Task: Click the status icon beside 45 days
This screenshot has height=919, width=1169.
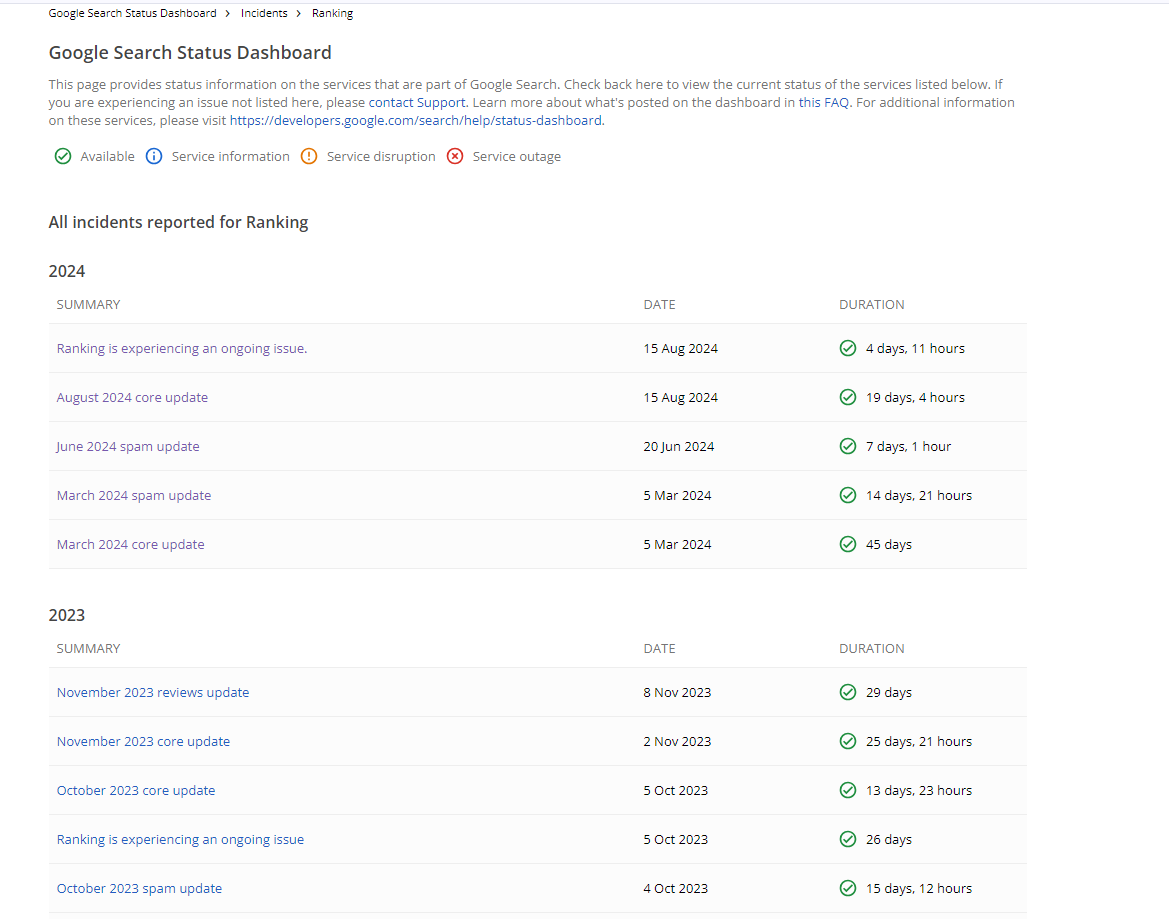Action: point(848,544)
